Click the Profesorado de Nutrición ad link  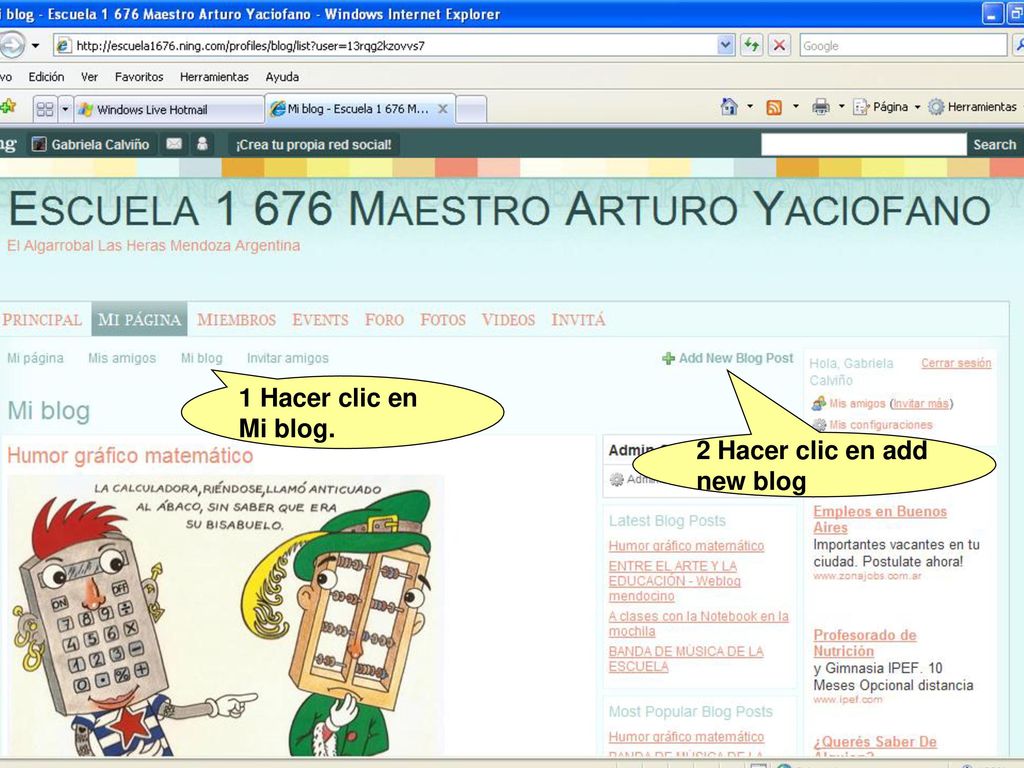865,643
